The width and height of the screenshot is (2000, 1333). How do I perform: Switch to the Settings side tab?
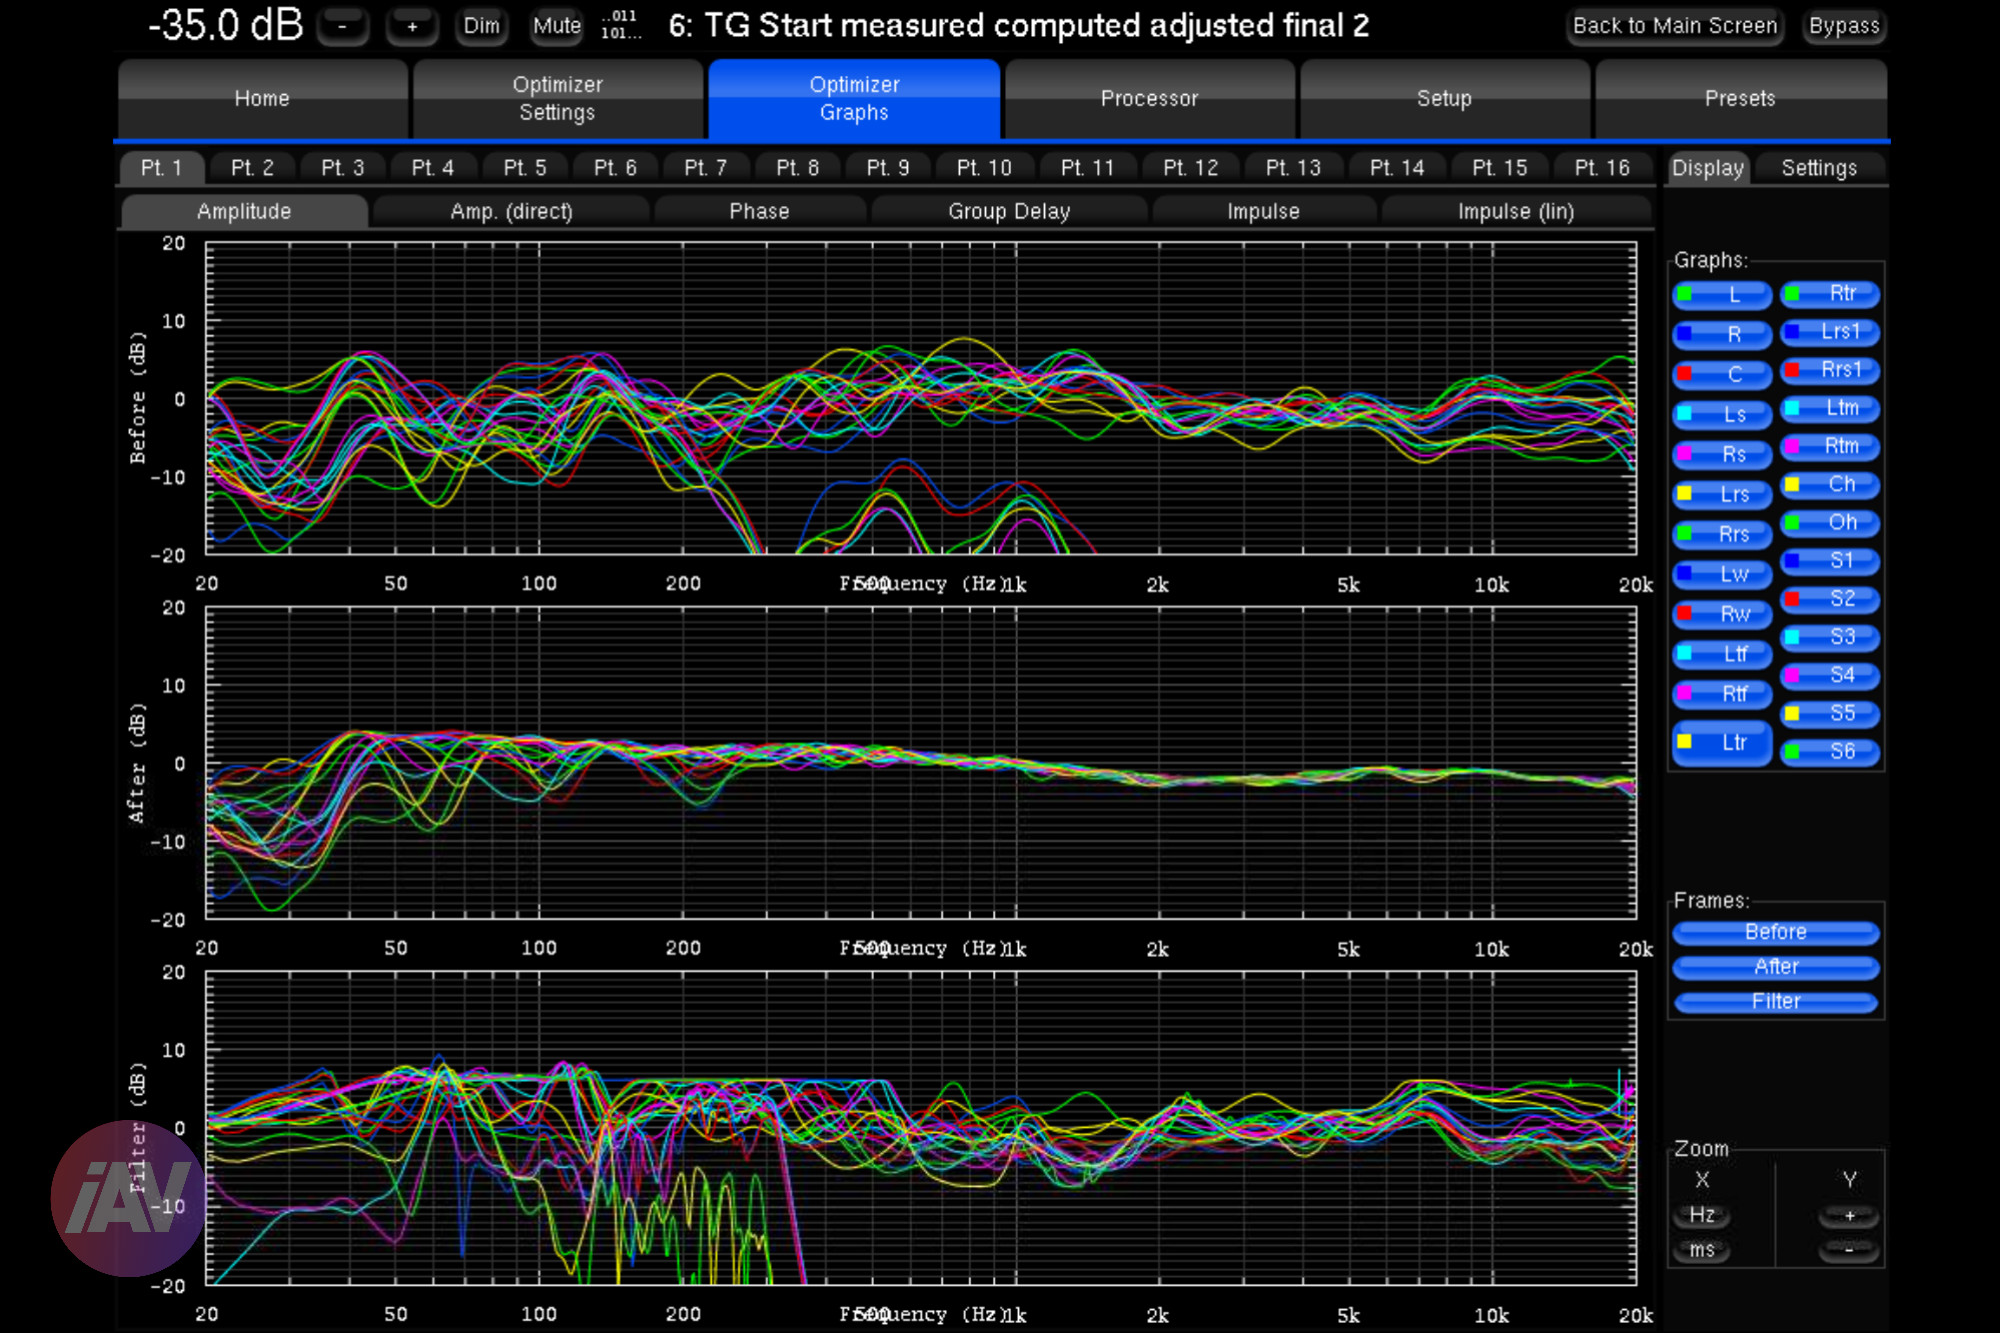[x=1819, y=168]
